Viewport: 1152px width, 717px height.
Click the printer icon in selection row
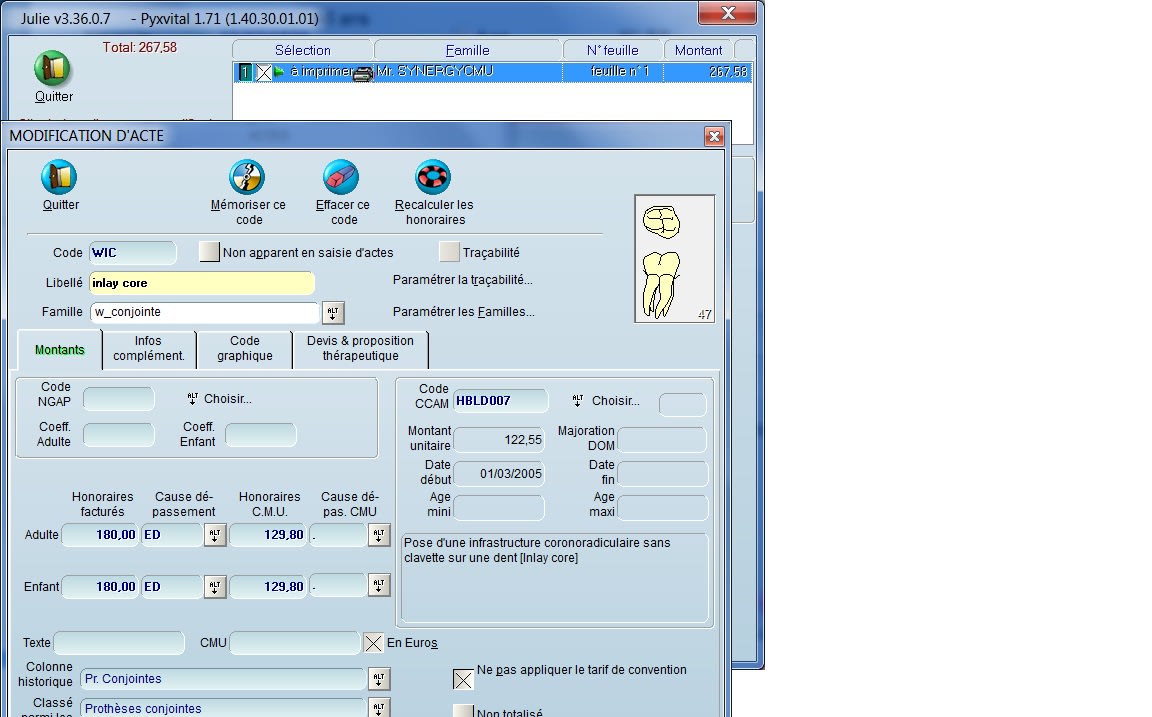364,72
